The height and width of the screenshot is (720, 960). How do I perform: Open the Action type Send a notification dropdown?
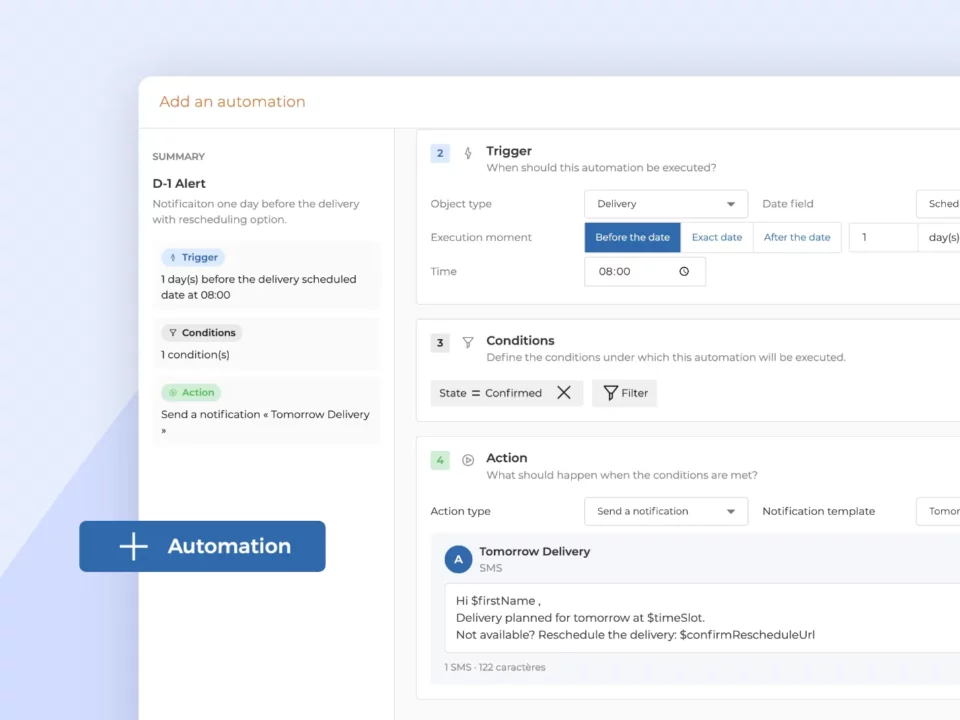pos(666,511)
